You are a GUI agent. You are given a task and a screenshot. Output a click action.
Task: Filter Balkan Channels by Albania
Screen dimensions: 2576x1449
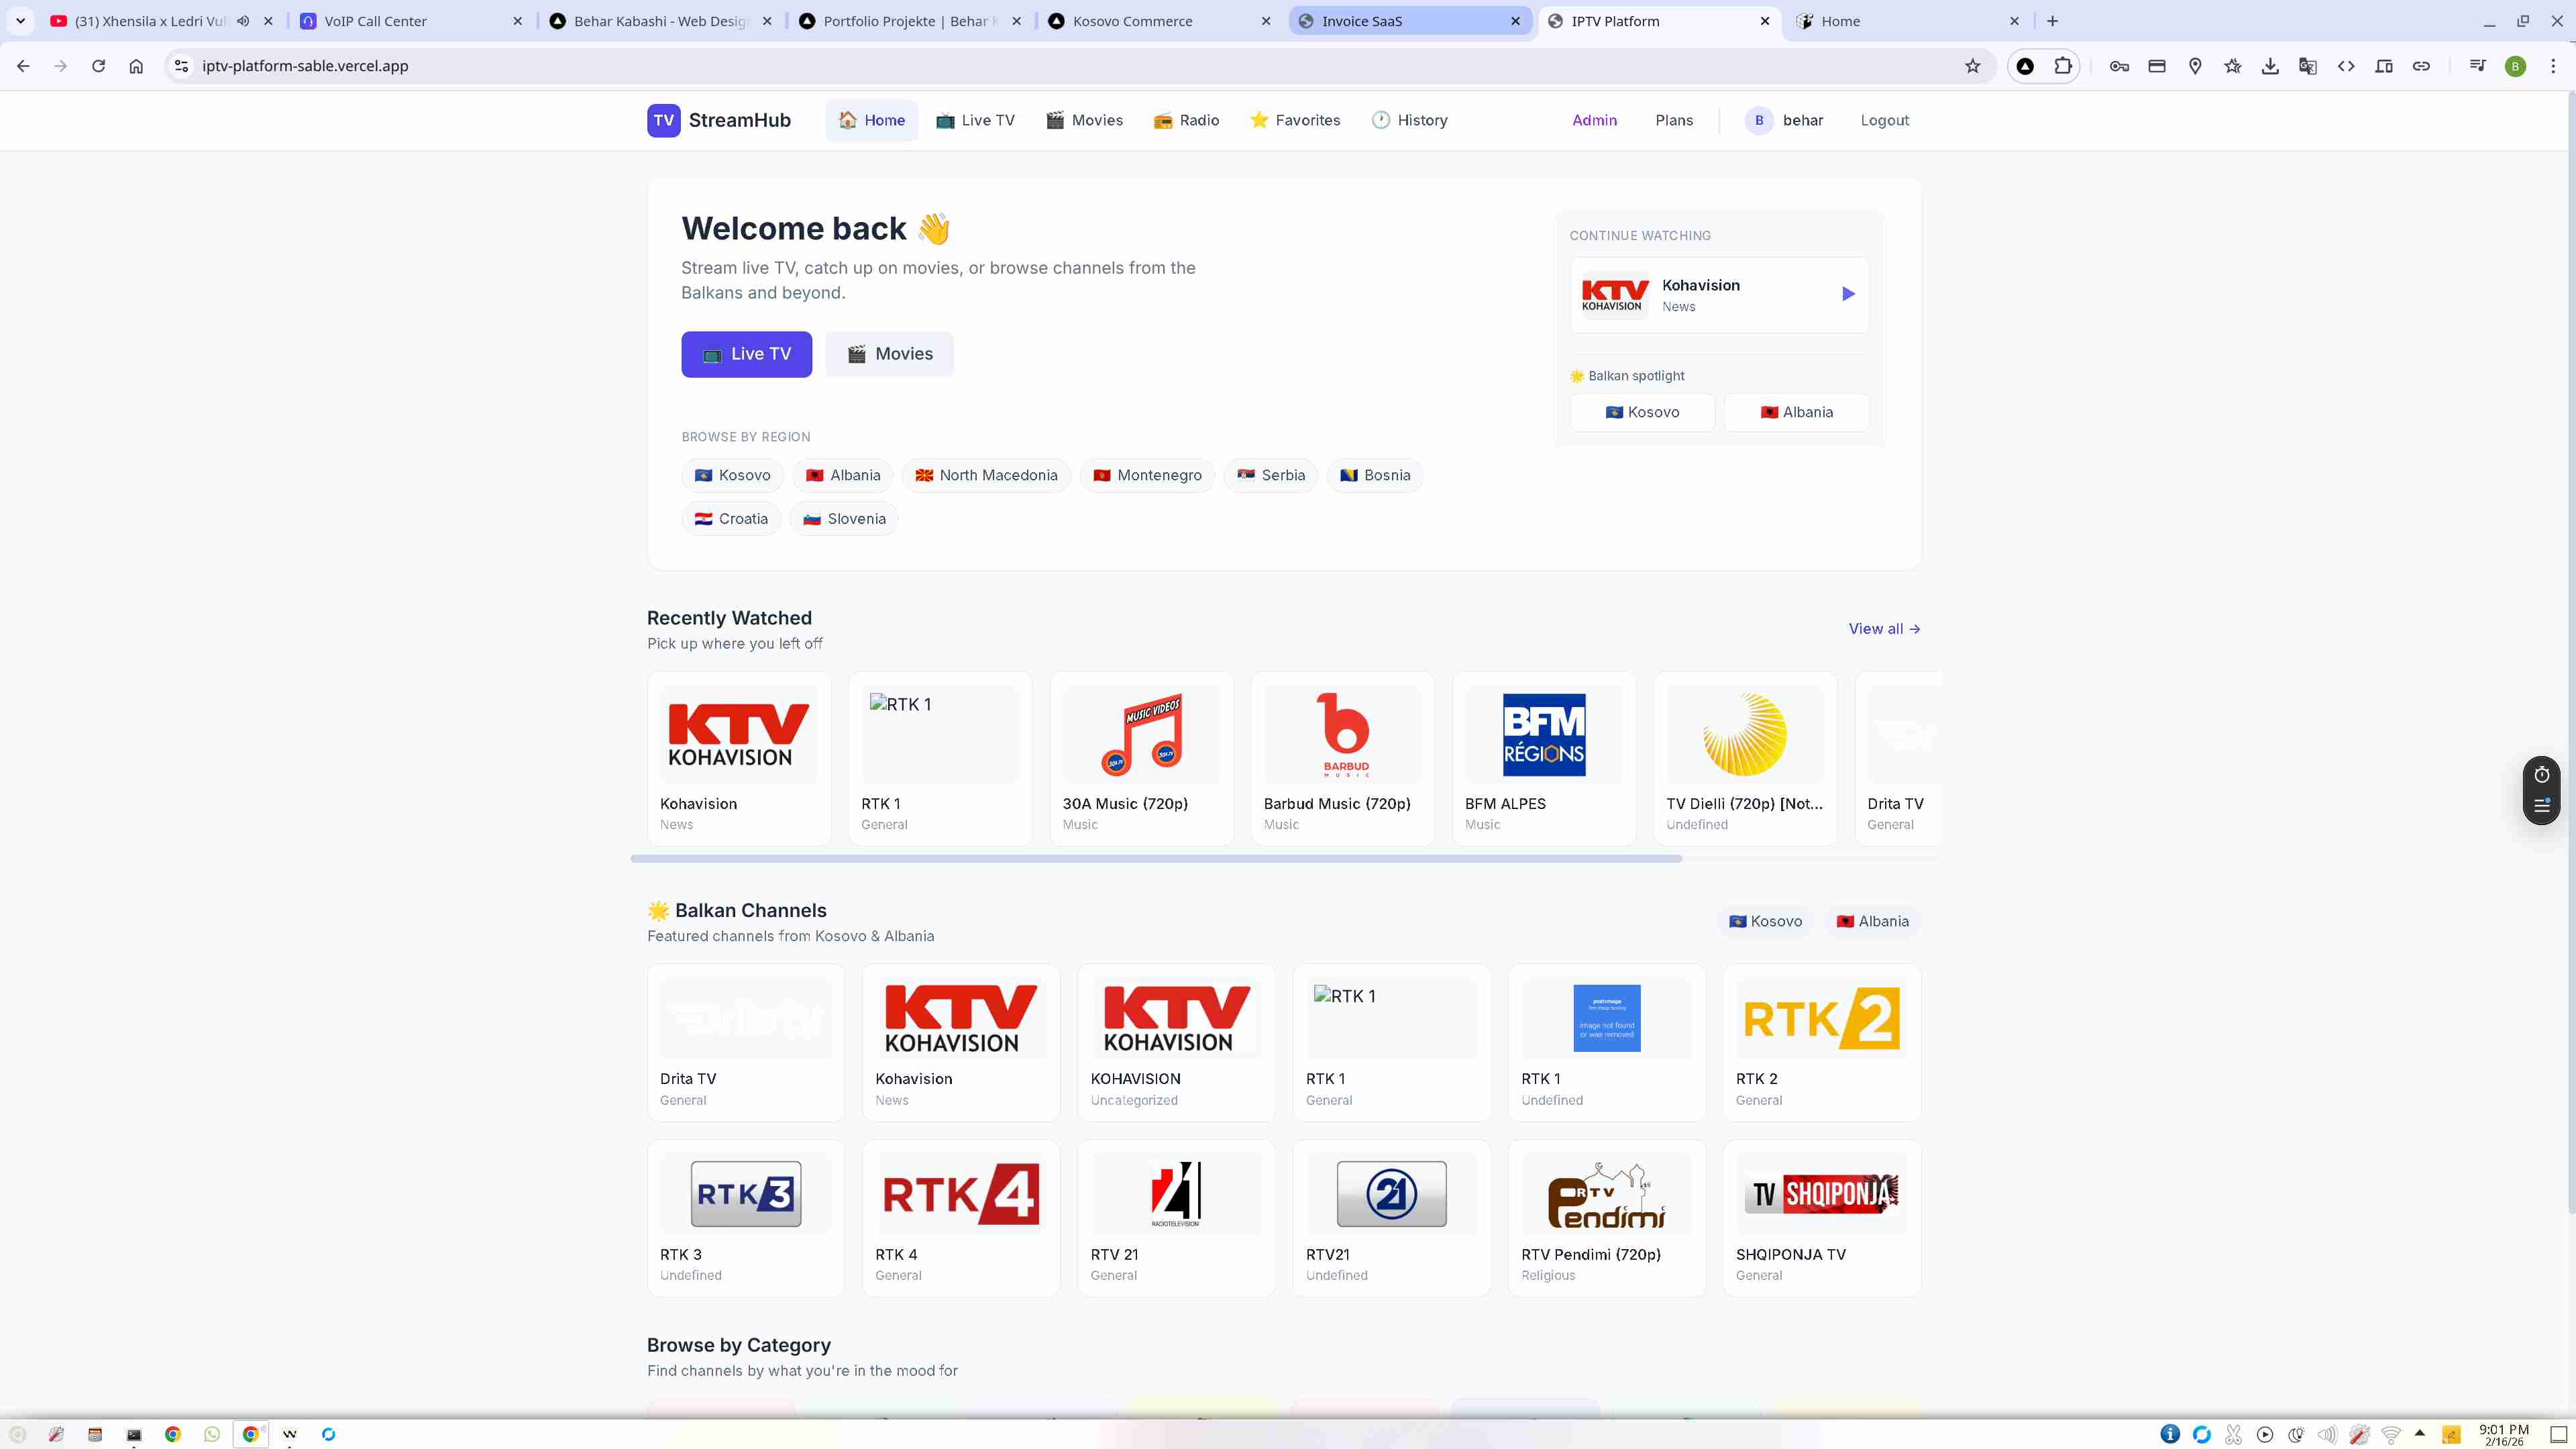coord(1873,921)
